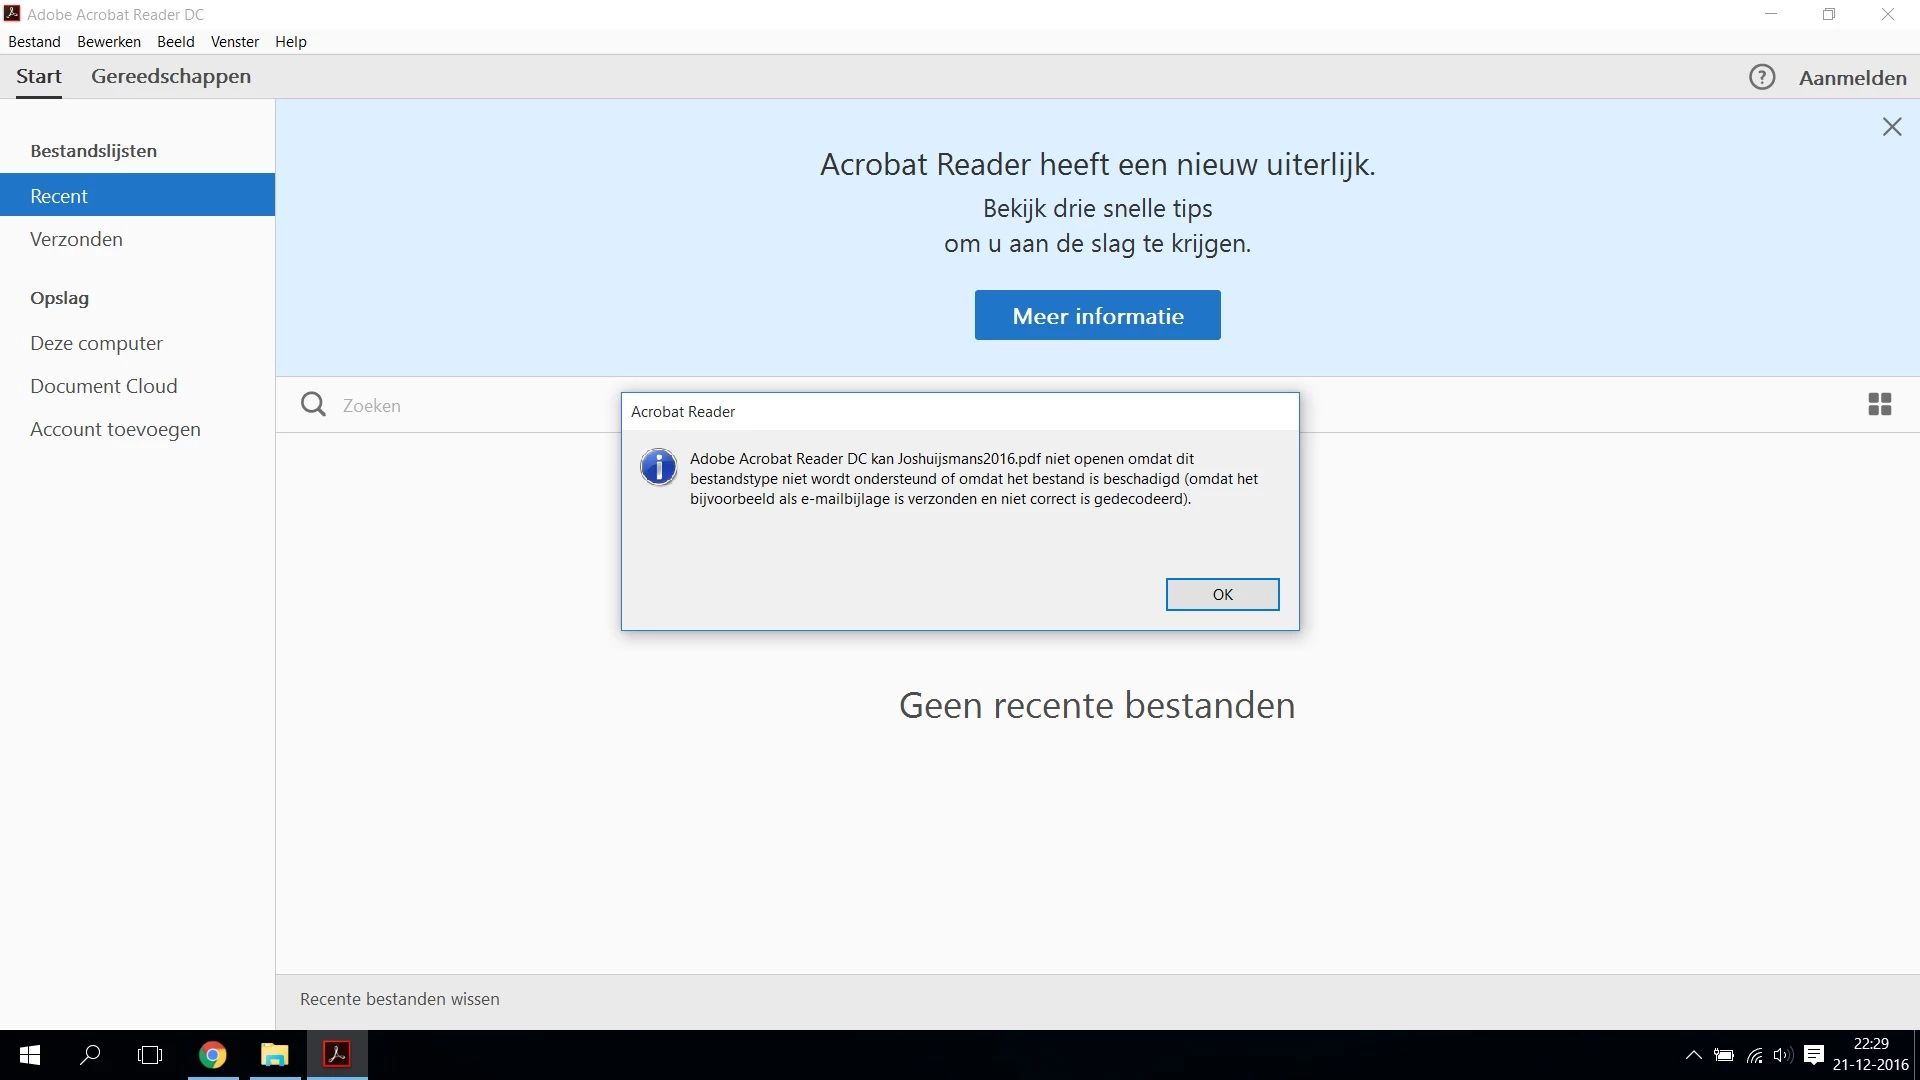1920x1080 pixels.
Task: Close the new look banner
Action: click(1891, 127)
